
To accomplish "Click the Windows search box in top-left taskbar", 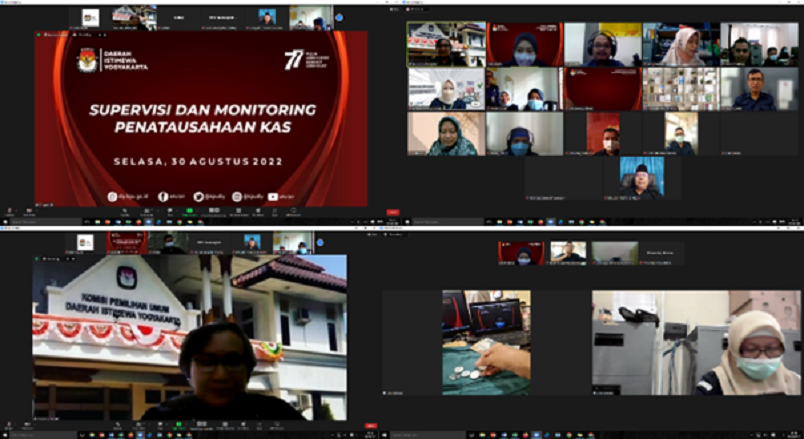I will (x=45, y=222).
